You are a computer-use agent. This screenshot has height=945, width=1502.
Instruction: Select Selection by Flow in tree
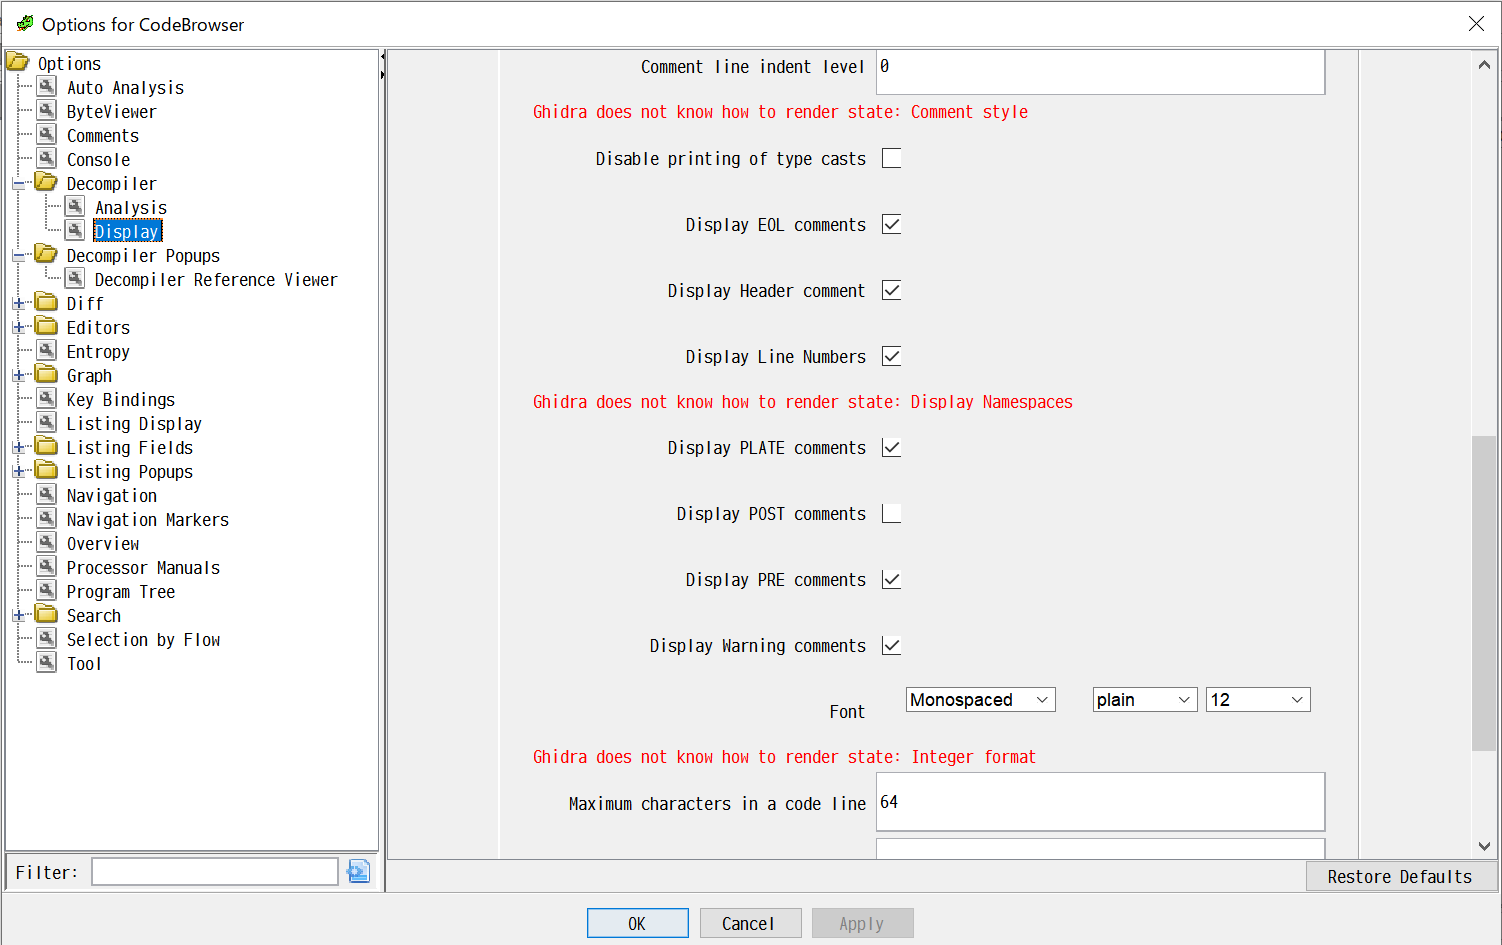tap(143, 640)
